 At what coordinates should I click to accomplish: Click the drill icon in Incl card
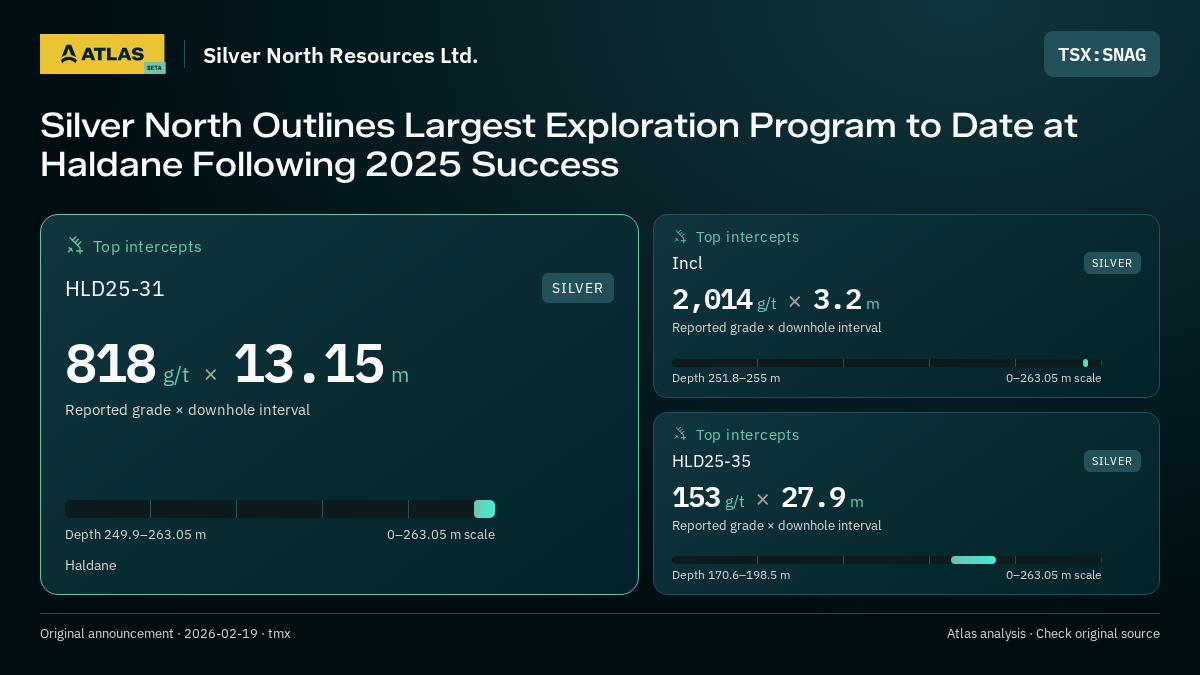pyautogui.click(x=680, y=236)
